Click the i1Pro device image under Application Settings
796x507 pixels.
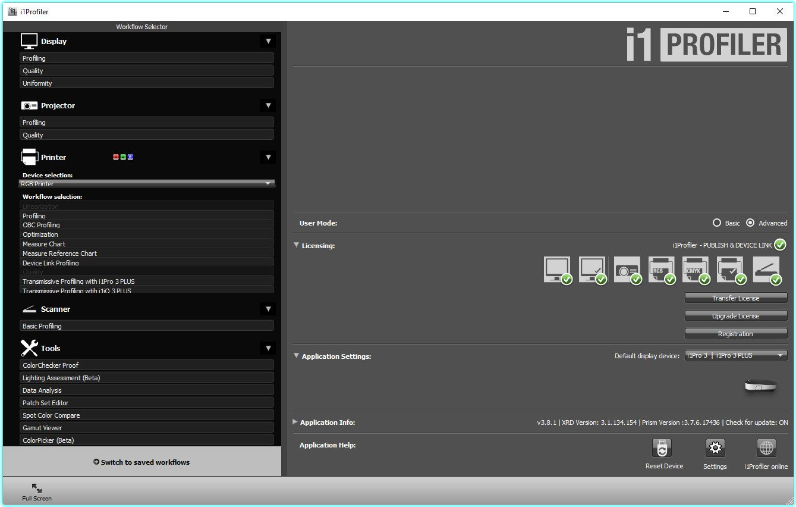[760, 386]
